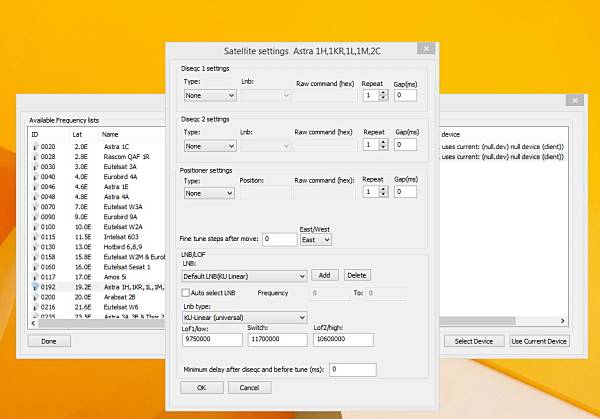Click satellite icon for Intelsat 603 row
The height and width of the screenshot is (419, 600).
[35, 237]
